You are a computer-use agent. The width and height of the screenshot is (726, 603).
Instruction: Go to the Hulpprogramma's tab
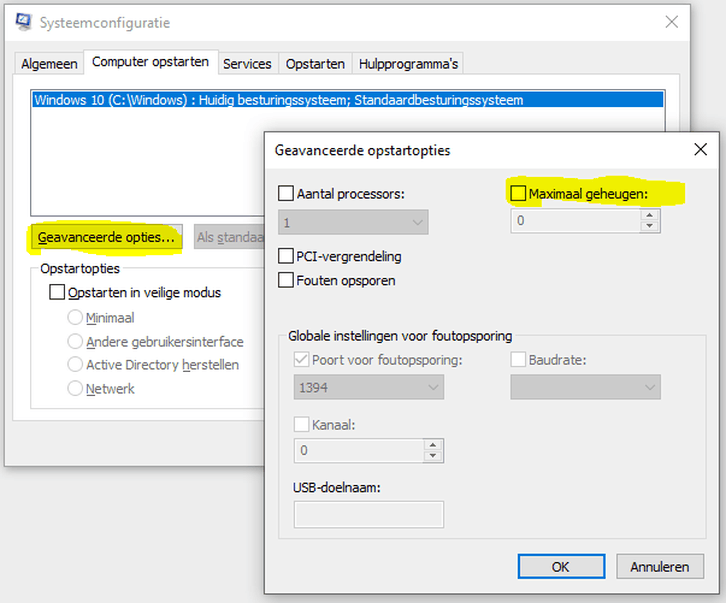[x=408, y=63]
